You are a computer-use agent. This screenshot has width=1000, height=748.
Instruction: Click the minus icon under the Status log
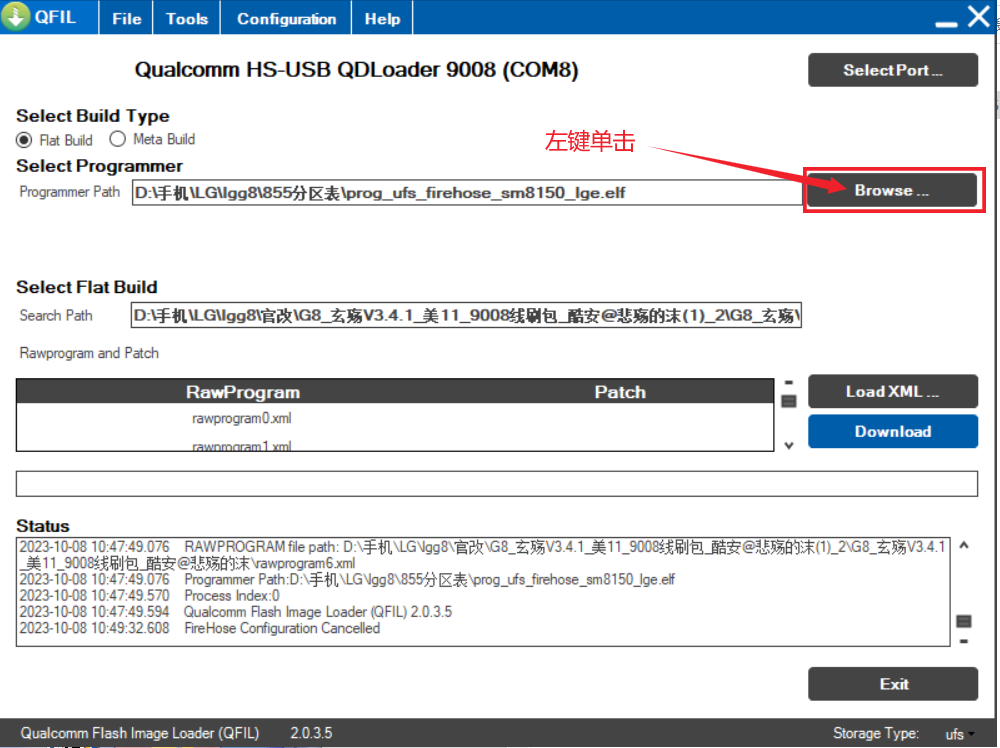pos(963,640)
